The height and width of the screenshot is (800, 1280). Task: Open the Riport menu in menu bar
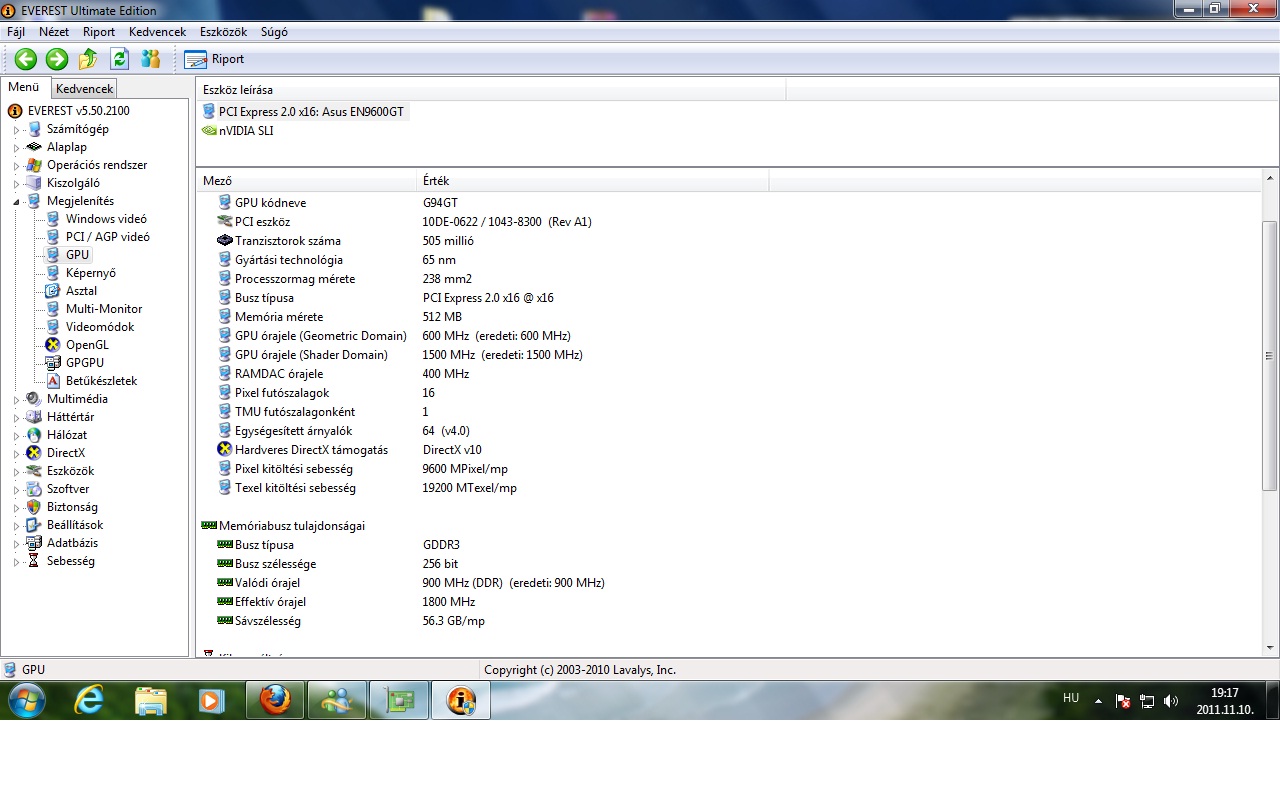click(99, 32)
